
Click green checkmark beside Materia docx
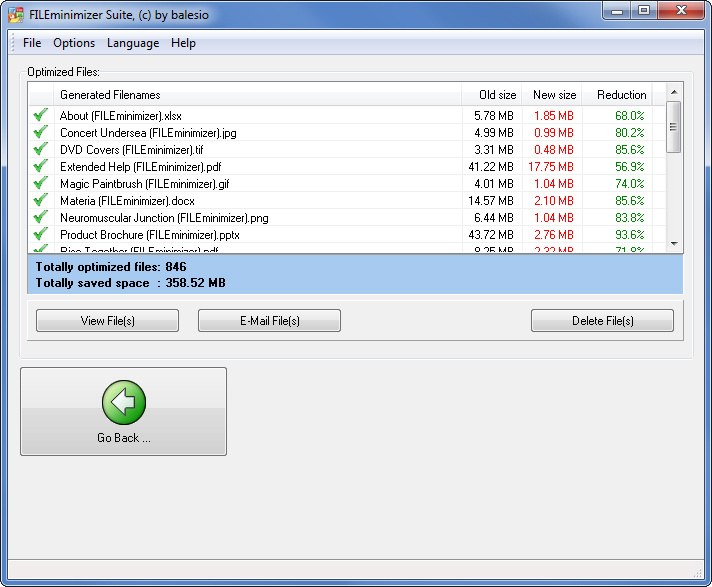point(41,200)
